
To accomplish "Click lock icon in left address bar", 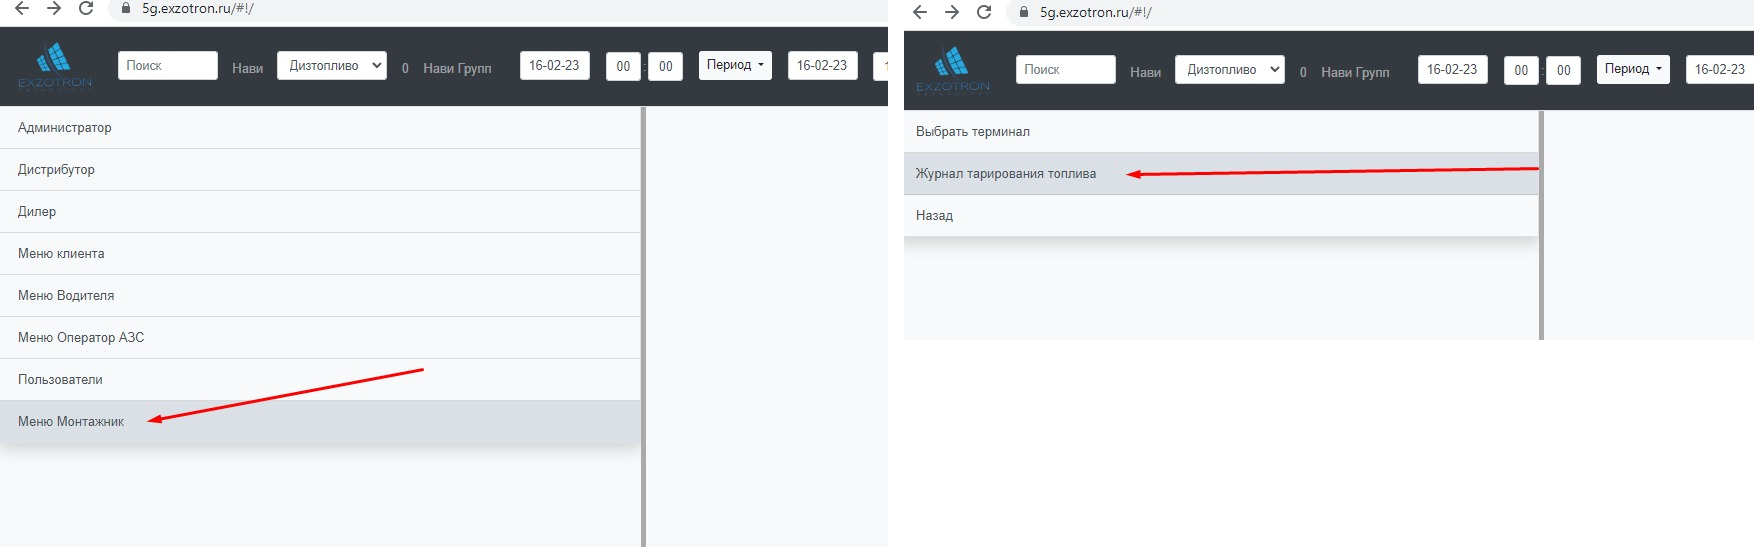I will pos(125,8).
